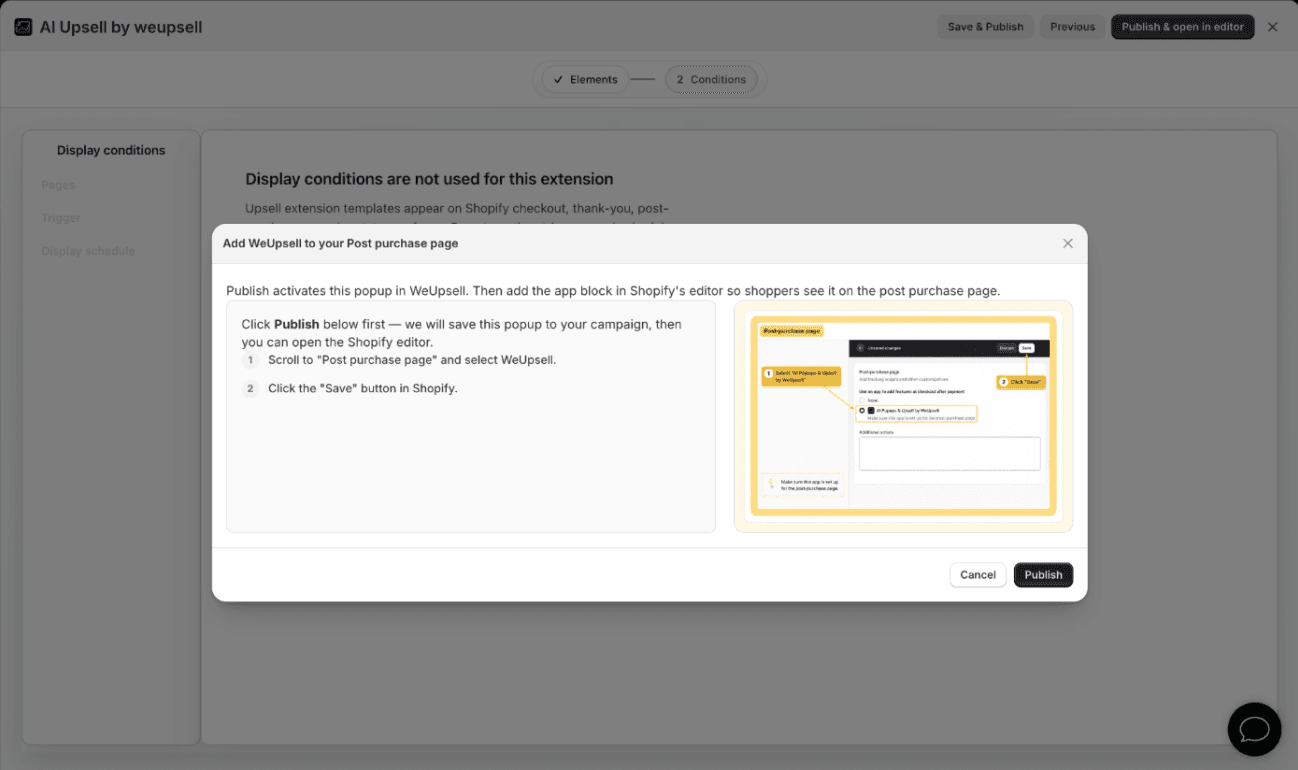Open Pages in Display conditions sidebar

[58, 185]
